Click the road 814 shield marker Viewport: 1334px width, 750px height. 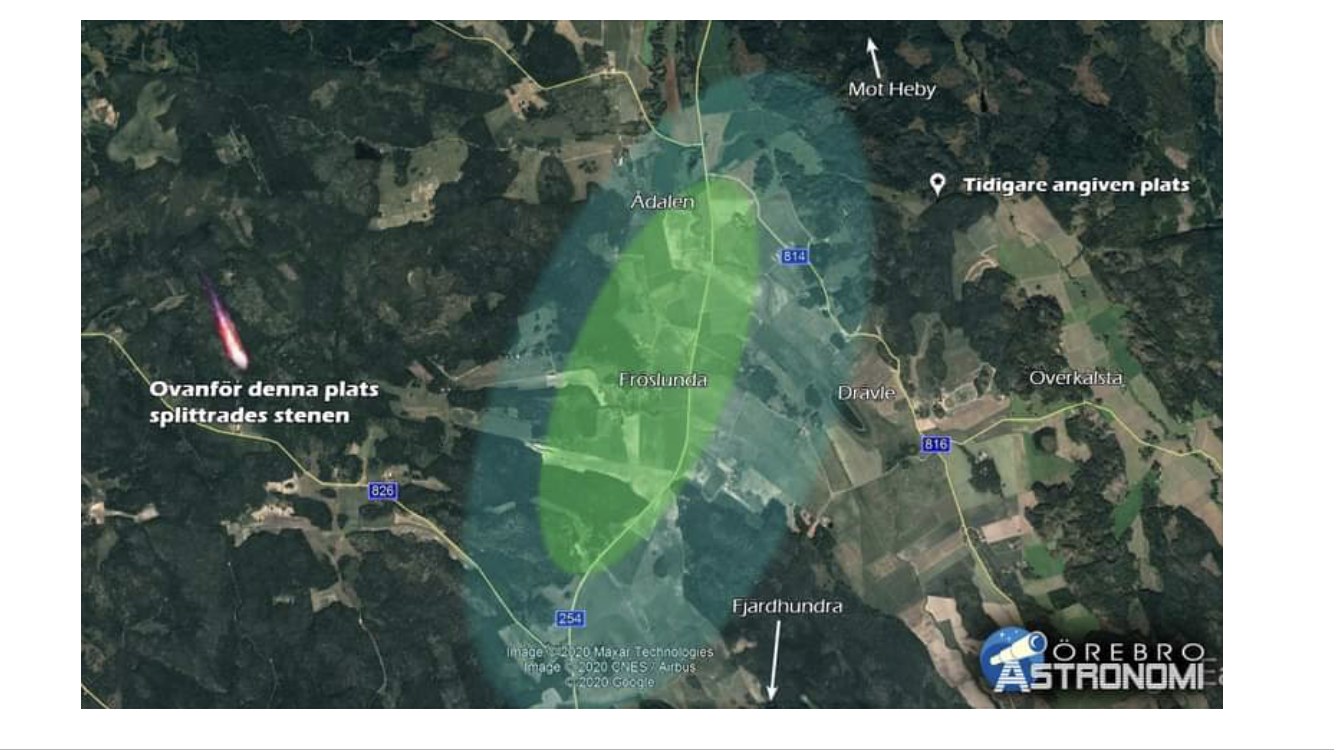794,257
